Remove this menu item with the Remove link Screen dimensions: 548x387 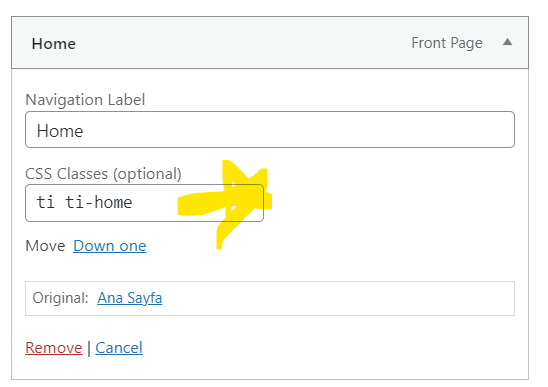[x=53, y=348]
